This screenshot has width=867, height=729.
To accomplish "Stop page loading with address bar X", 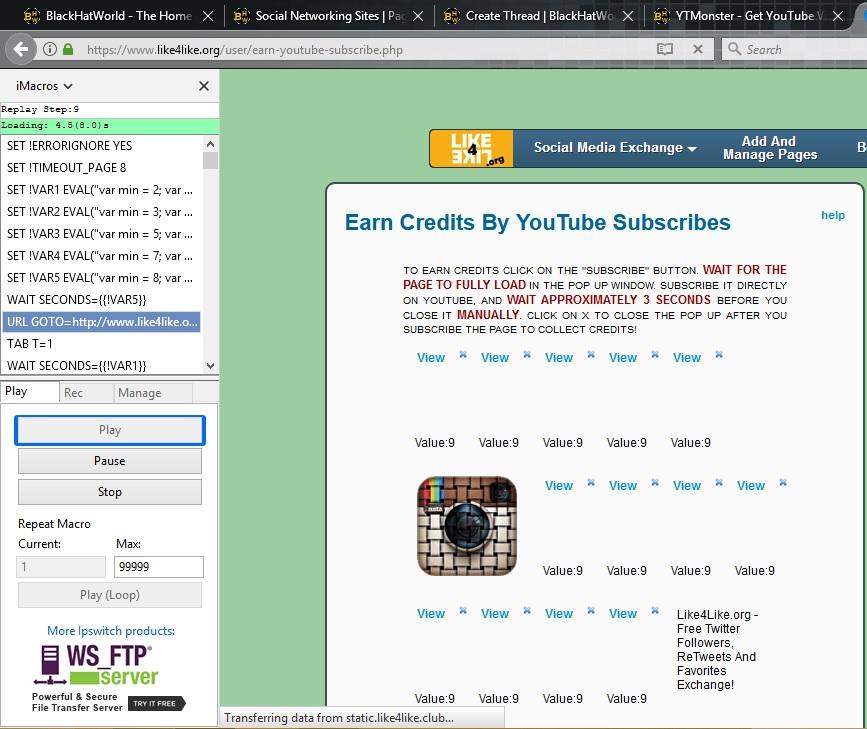I will (x=698, y=49).
